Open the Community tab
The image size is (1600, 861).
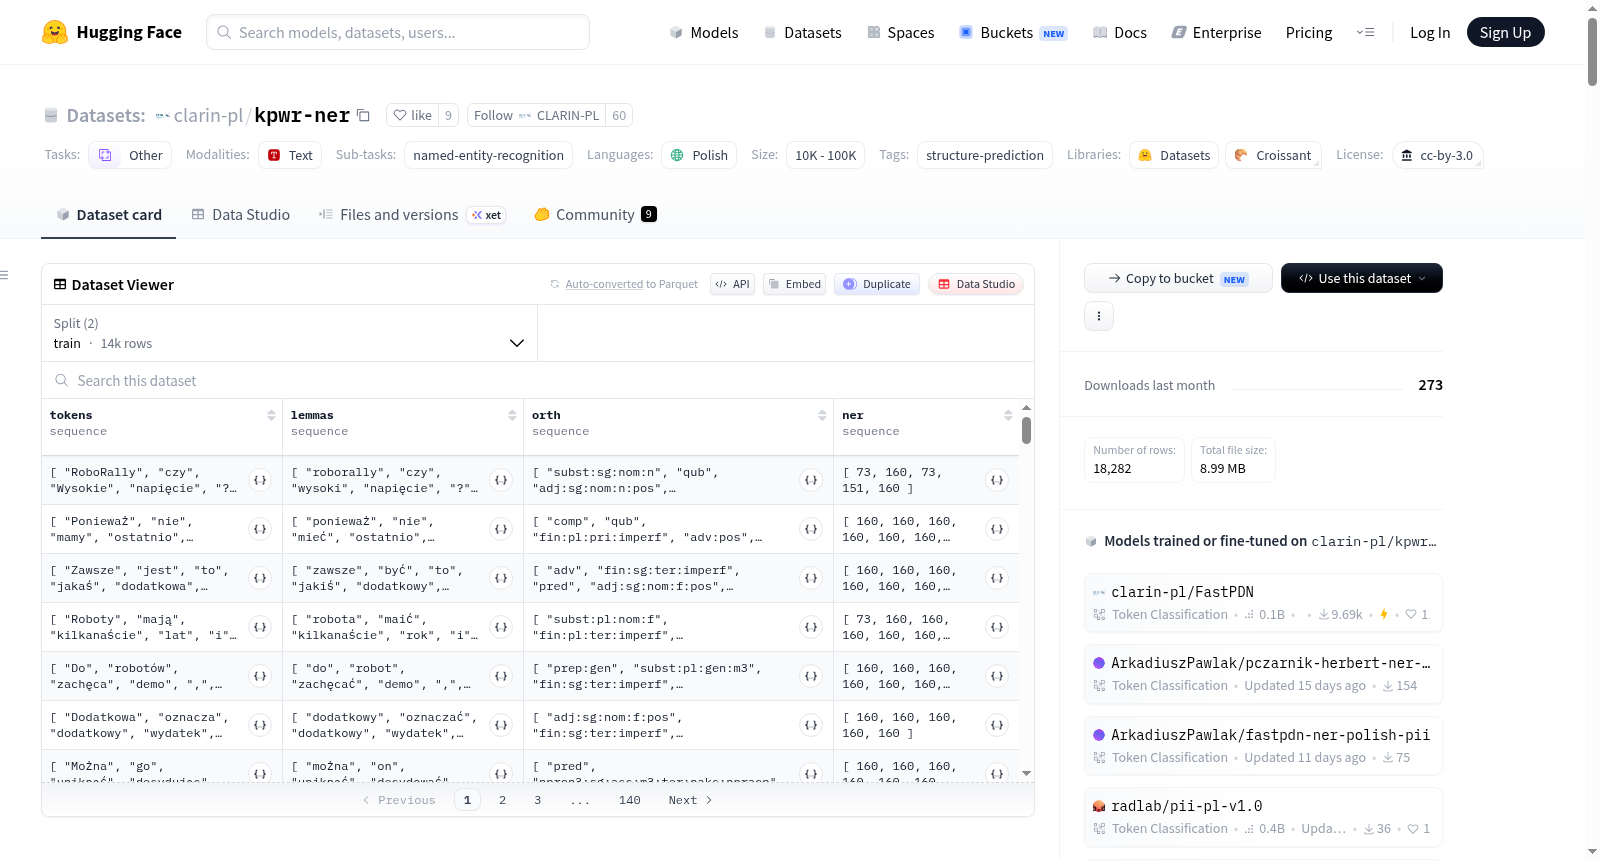point(596,215)
